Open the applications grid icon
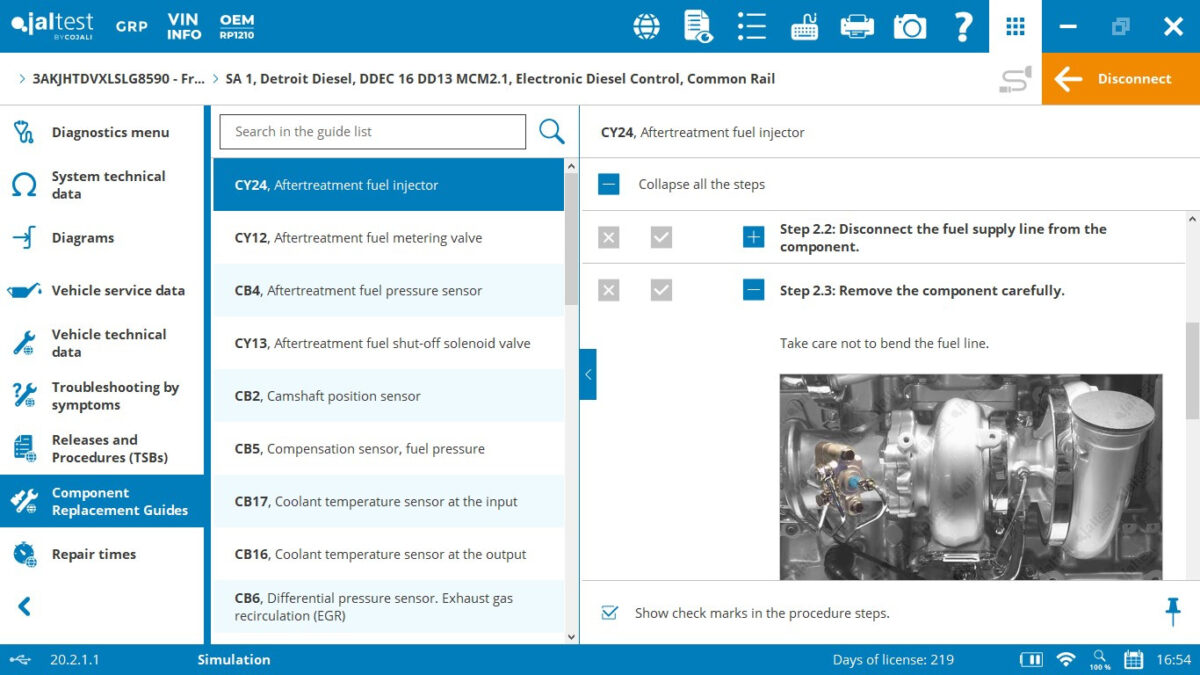This screenshot has height=675, width=1200. pos(1015,26)
